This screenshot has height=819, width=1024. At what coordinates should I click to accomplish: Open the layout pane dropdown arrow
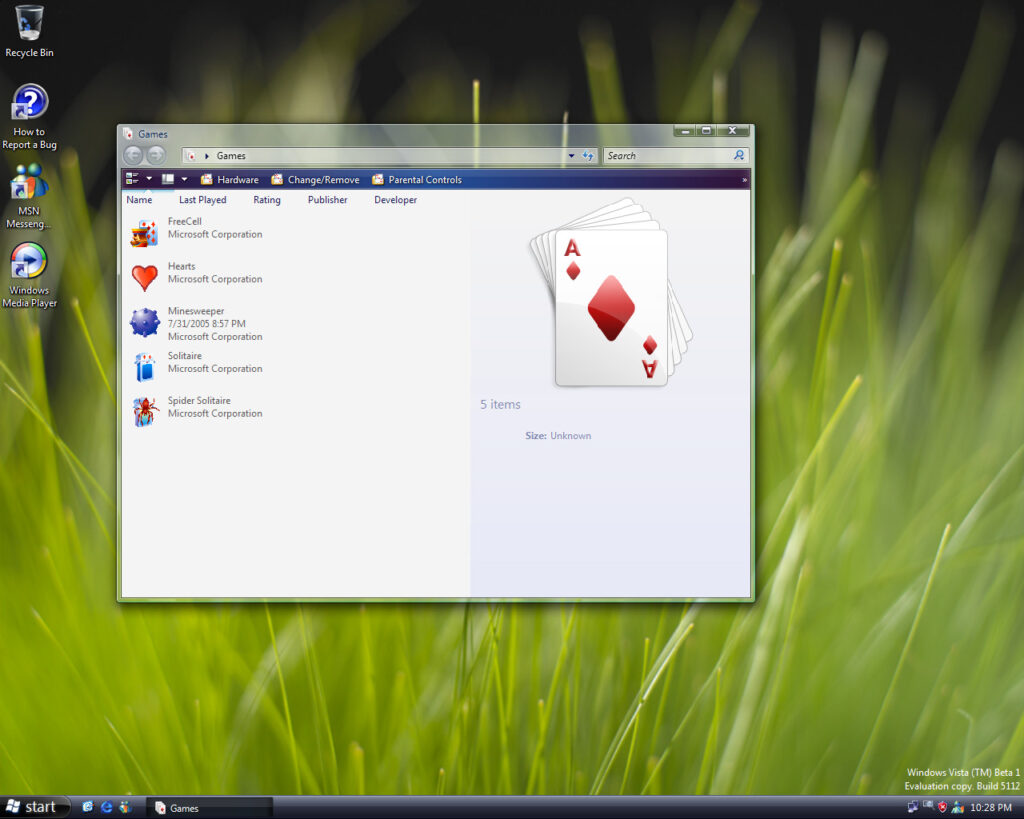coord(184,179)
